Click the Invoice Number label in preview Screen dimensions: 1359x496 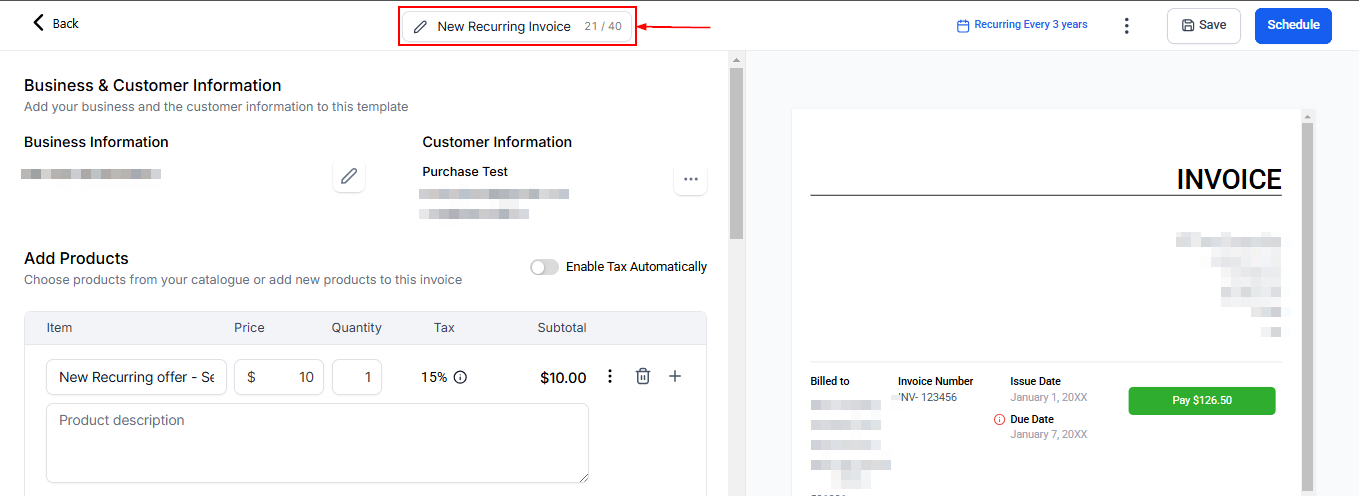click(935, 381)
